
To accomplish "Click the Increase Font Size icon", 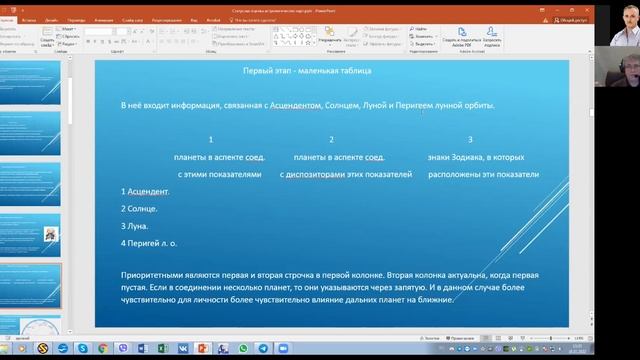I will click(135, 32).
